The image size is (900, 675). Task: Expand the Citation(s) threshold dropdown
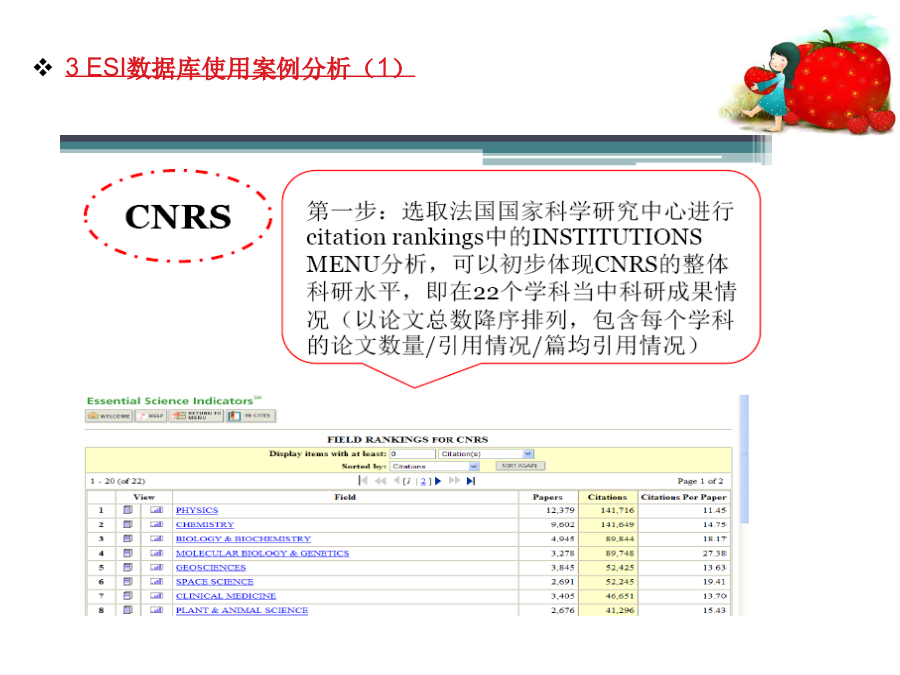[528, 453]
